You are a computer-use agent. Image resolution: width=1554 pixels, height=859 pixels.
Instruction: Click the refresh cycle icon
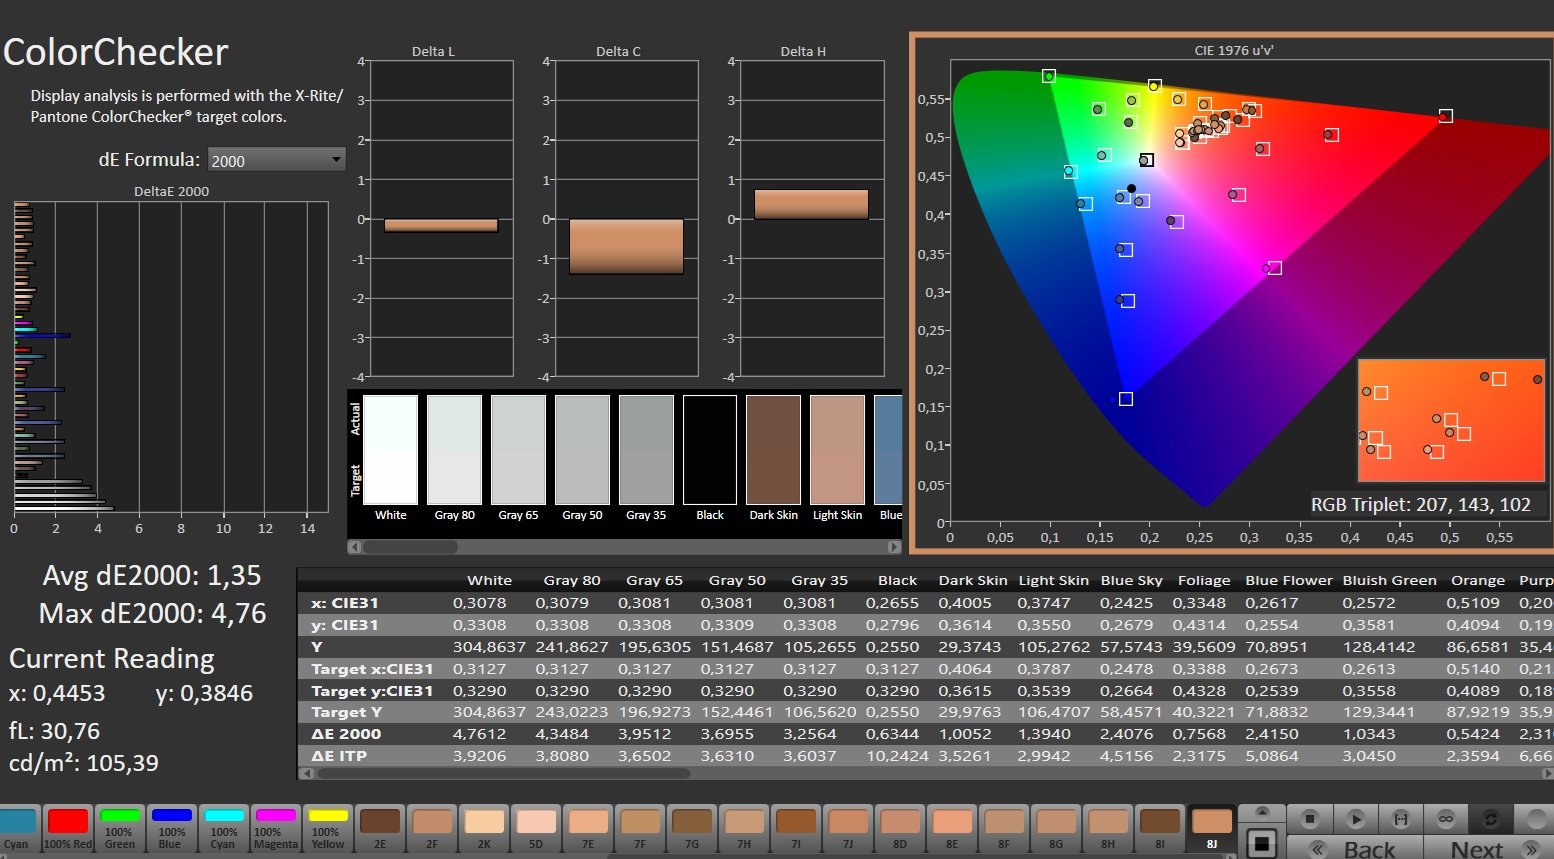1491,819
